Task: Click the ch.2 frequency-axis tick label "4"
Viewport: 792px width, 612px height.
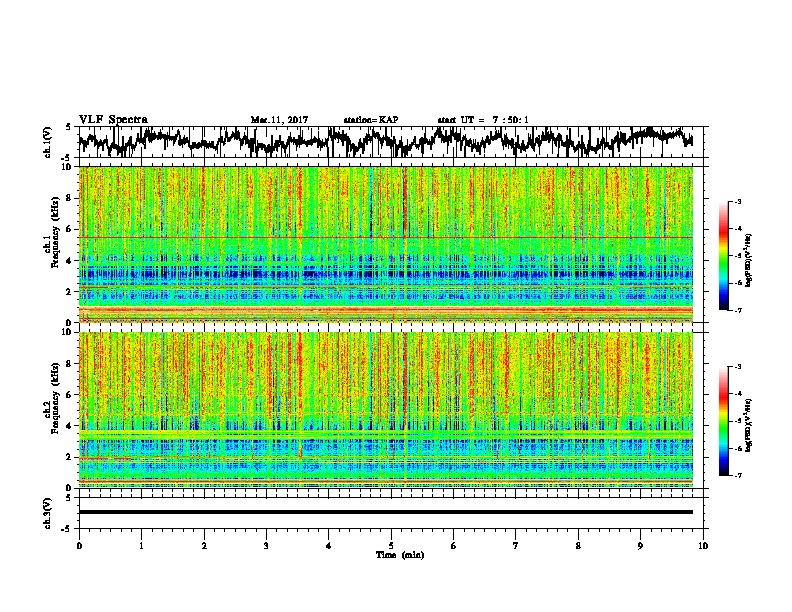Action: 71,426
